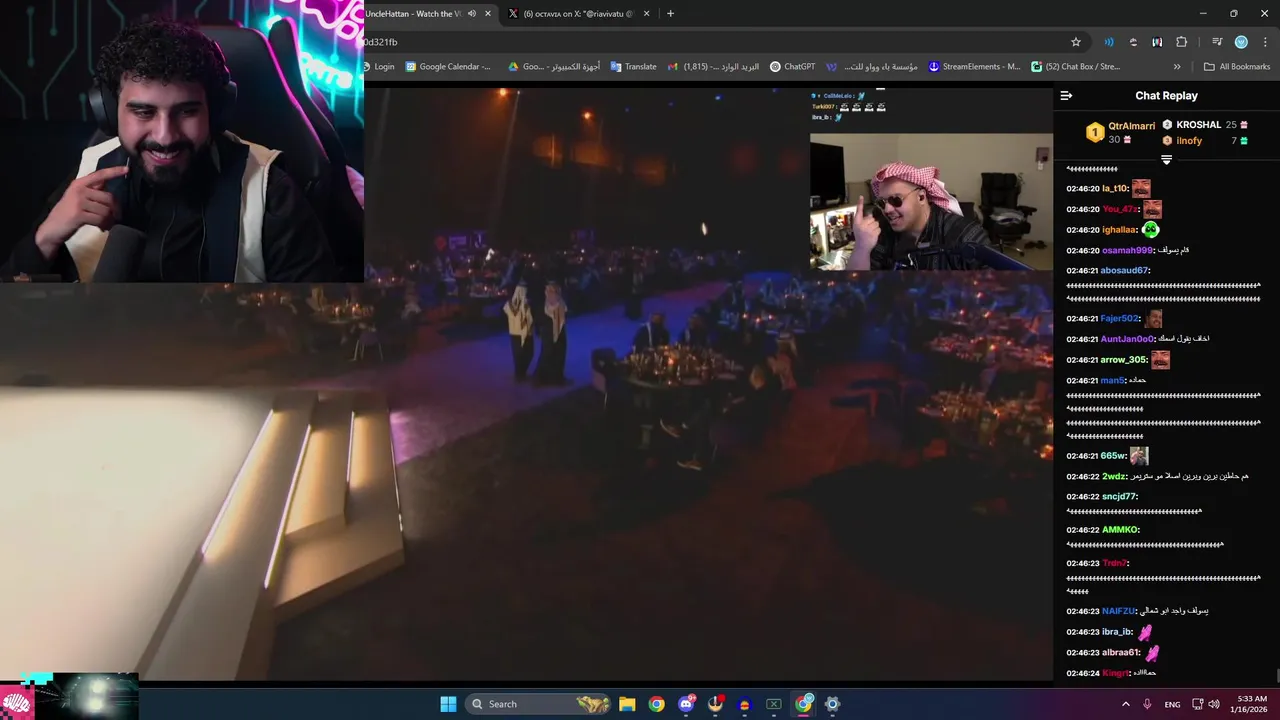Open the Extensions puzzle-piece menu

click(1182, 42)
